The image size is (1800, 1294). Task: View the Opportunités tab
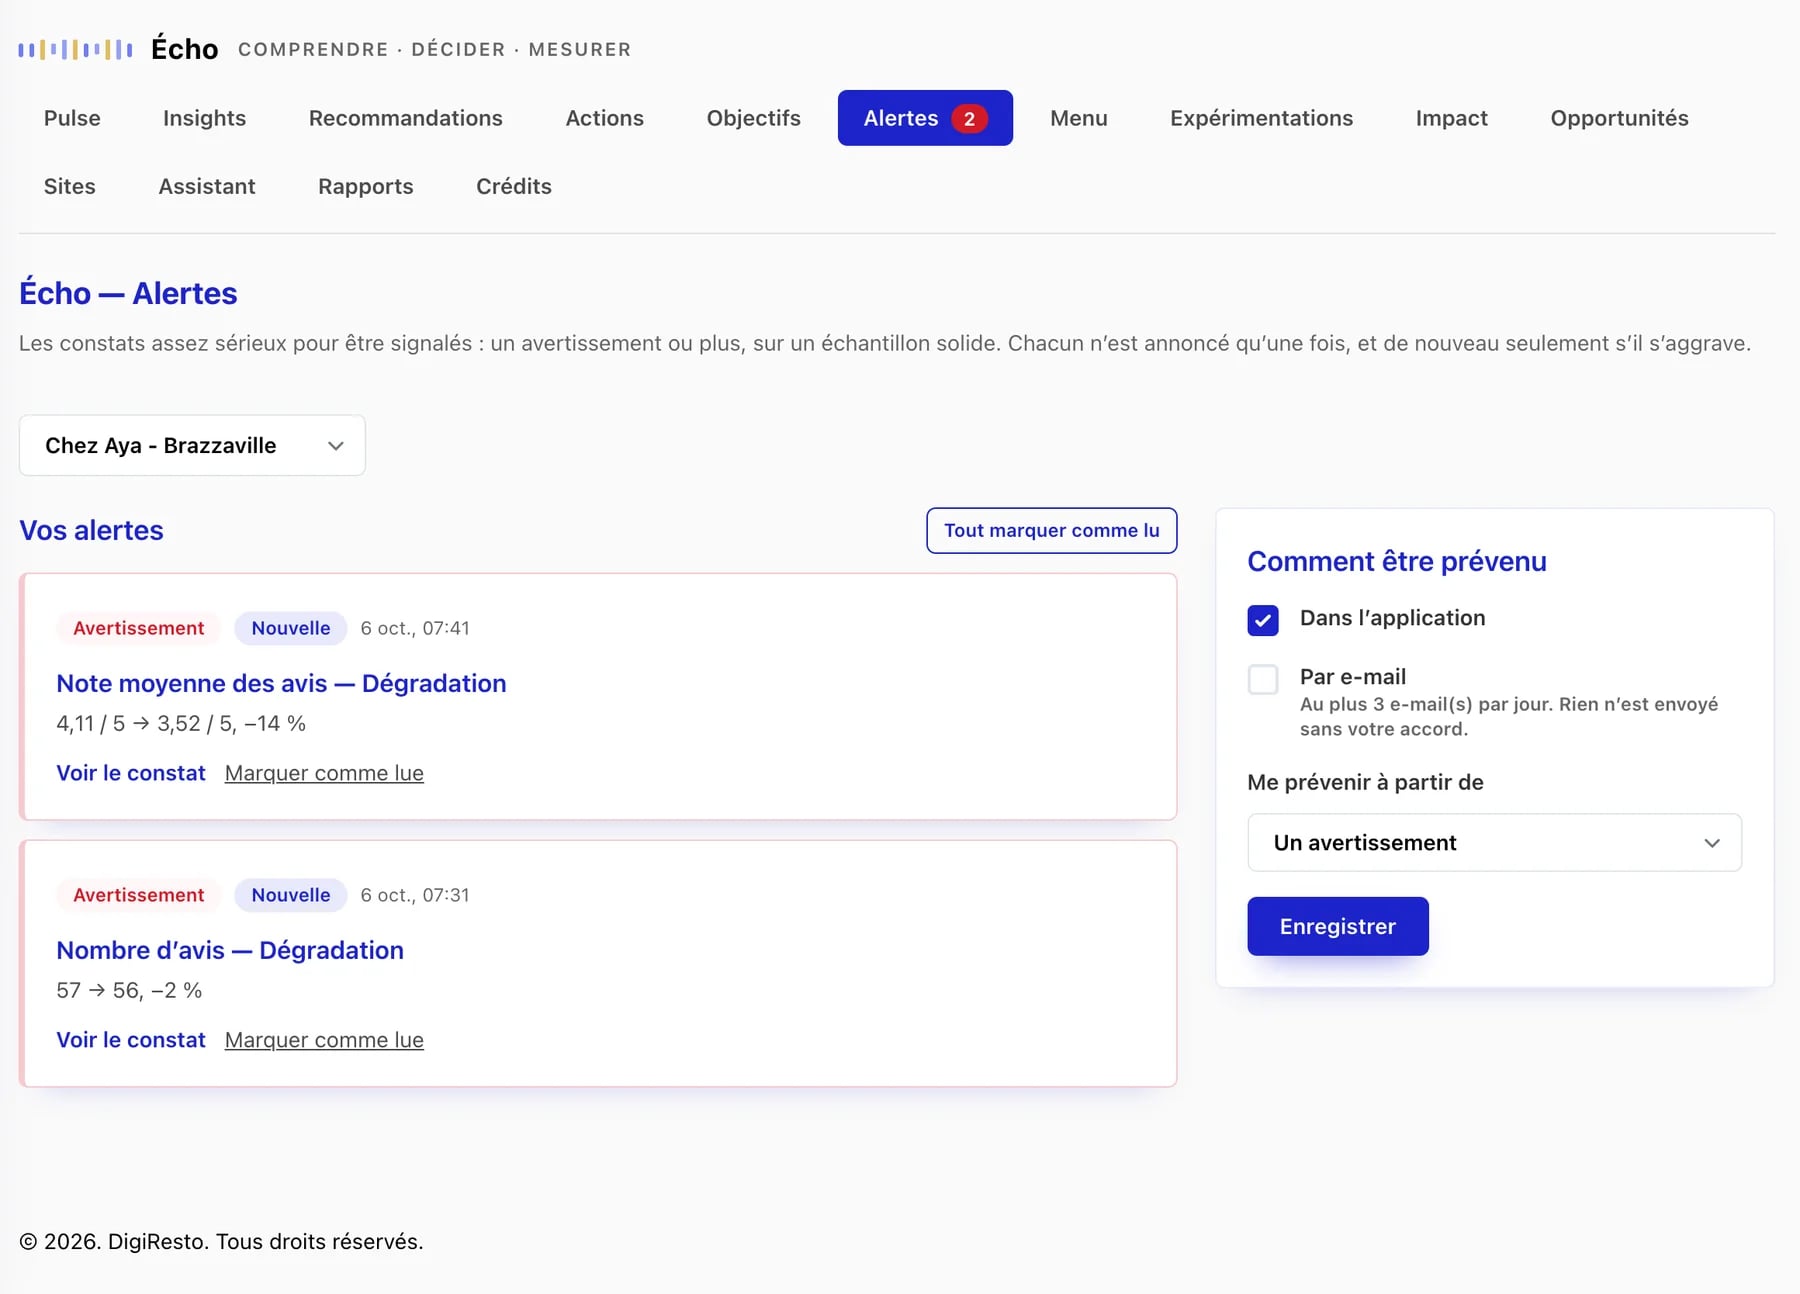tap(1620, 118)
